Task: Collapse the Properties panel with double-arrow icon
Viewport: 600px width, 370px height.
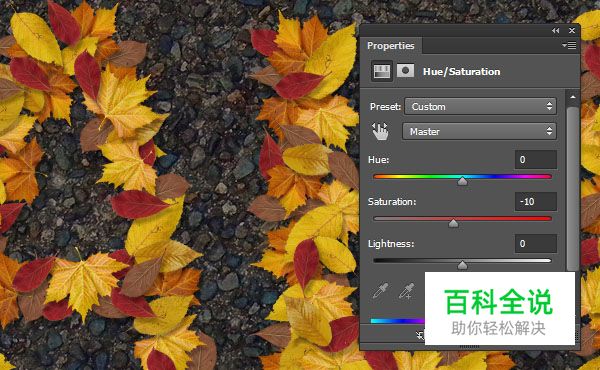Action: [555, 31]
